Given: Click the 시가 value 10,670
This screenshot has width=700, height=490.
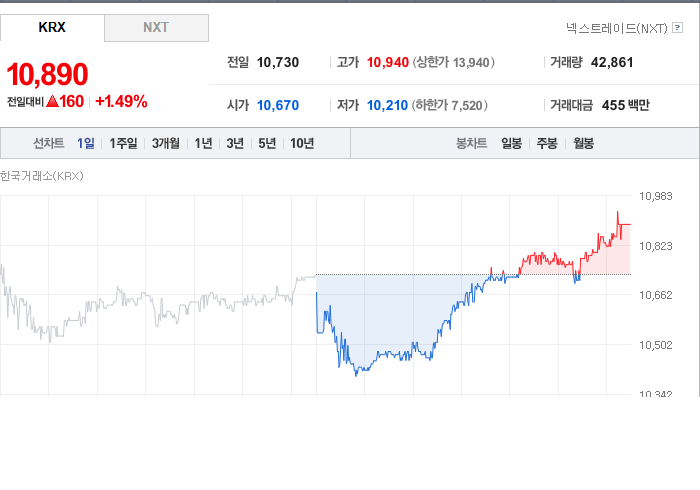Looking at the screenshot, I should point(278,105).
